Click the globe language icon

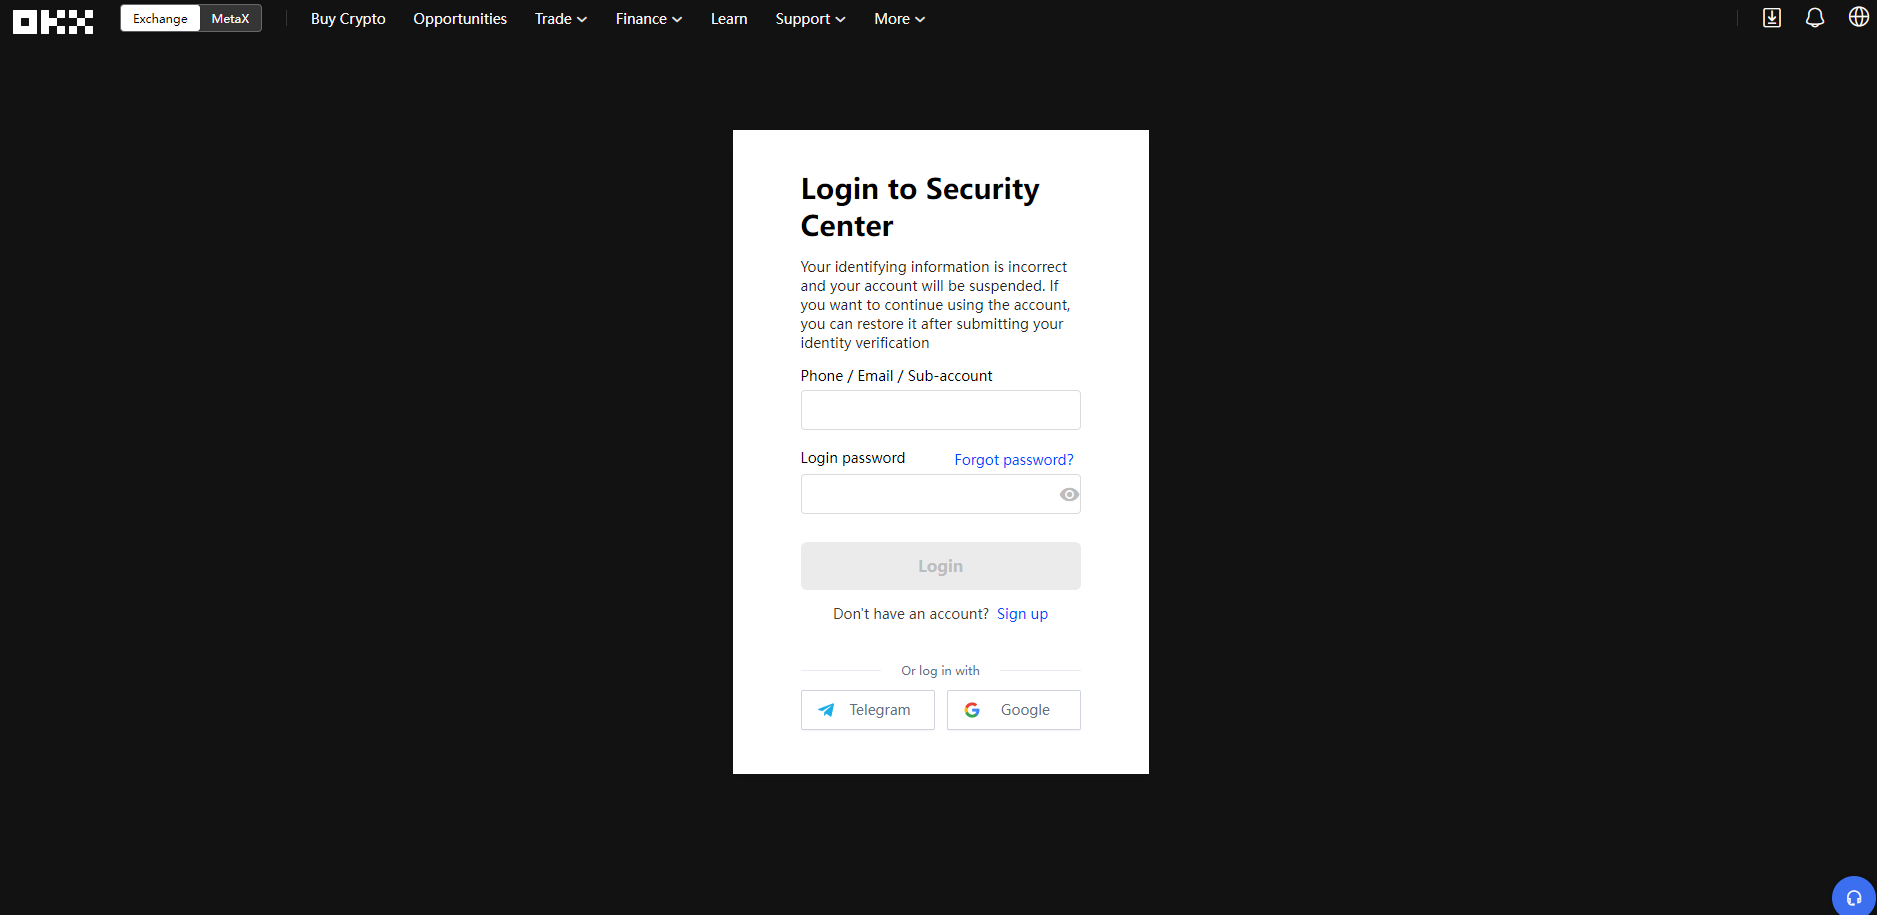click(1858, 17)
